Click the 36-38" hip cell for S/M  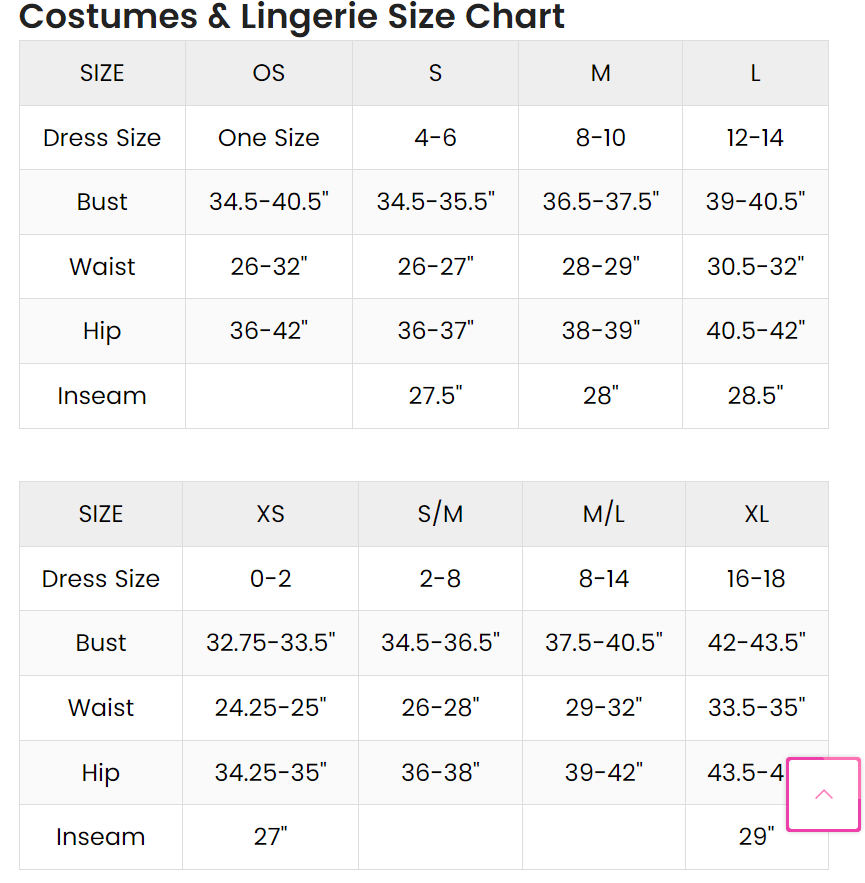[440, 773]
